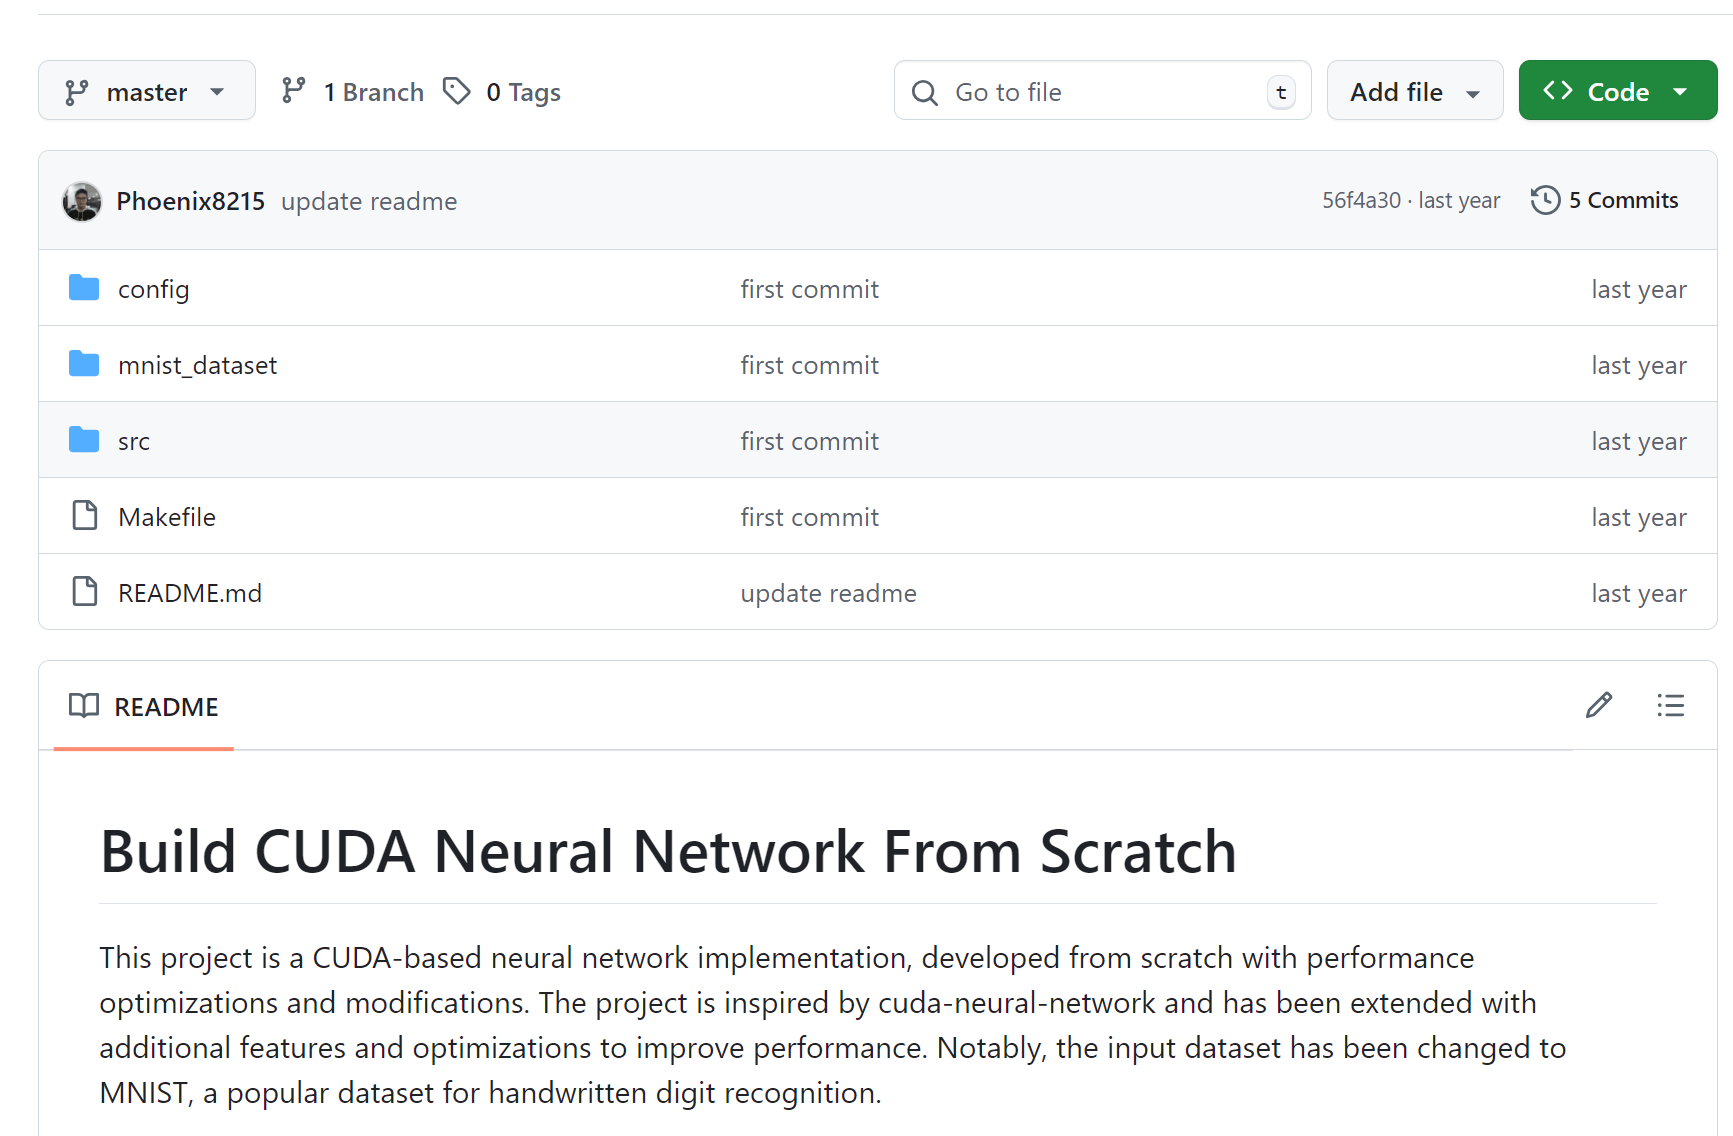The height and width of the screenshot is (1136, 1733).
Task: Click the README.md file icon
Action: click(x=85, y=593)
